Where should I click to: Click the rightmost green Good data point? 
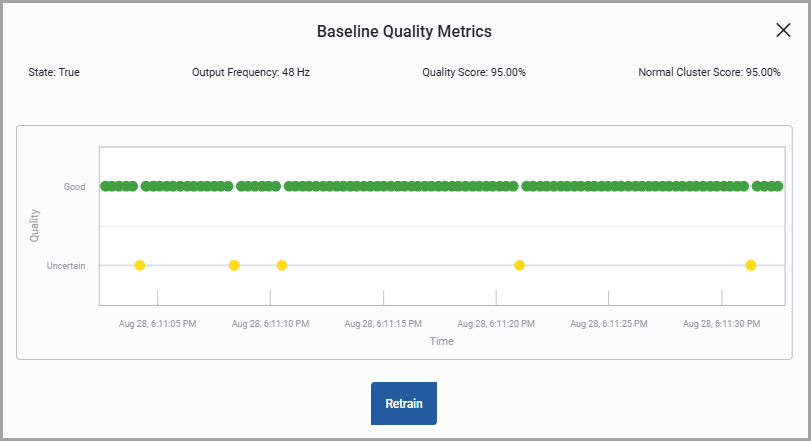(778, 186)
